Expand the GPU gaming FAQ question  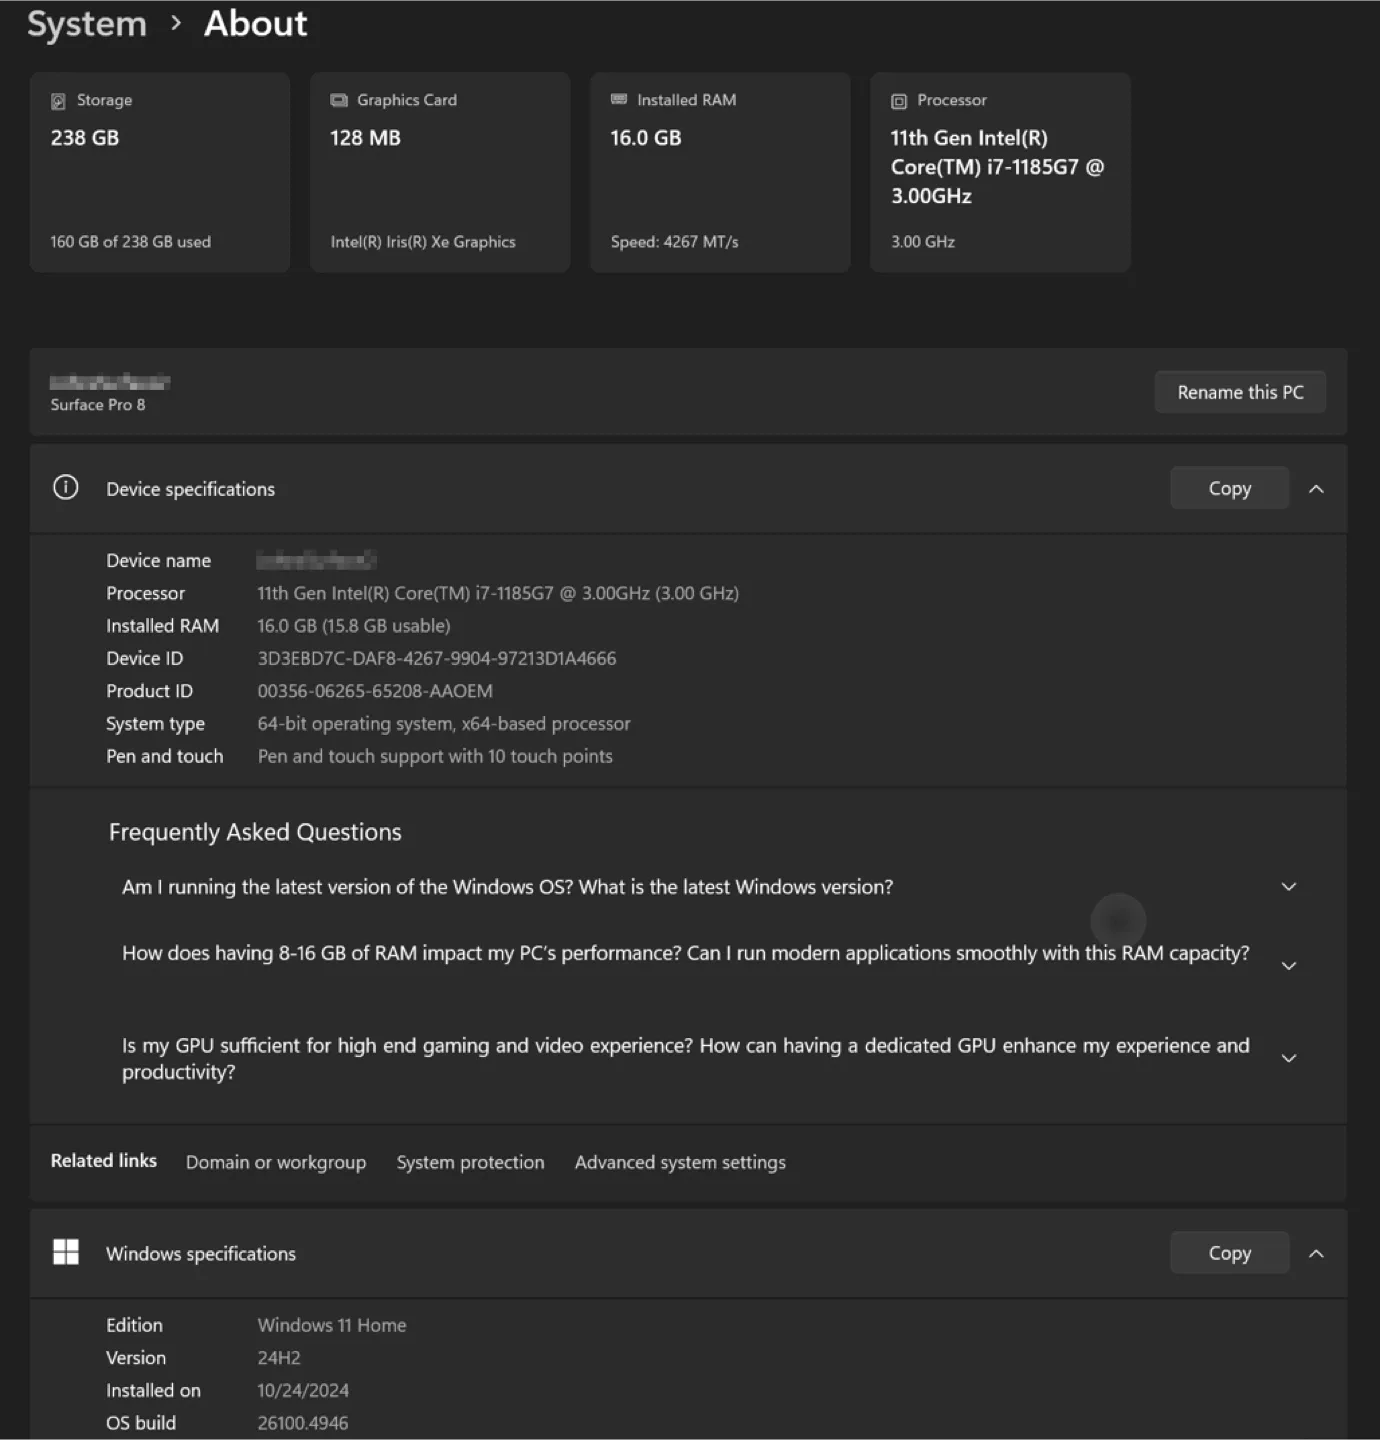(x=1288, y=1057)
